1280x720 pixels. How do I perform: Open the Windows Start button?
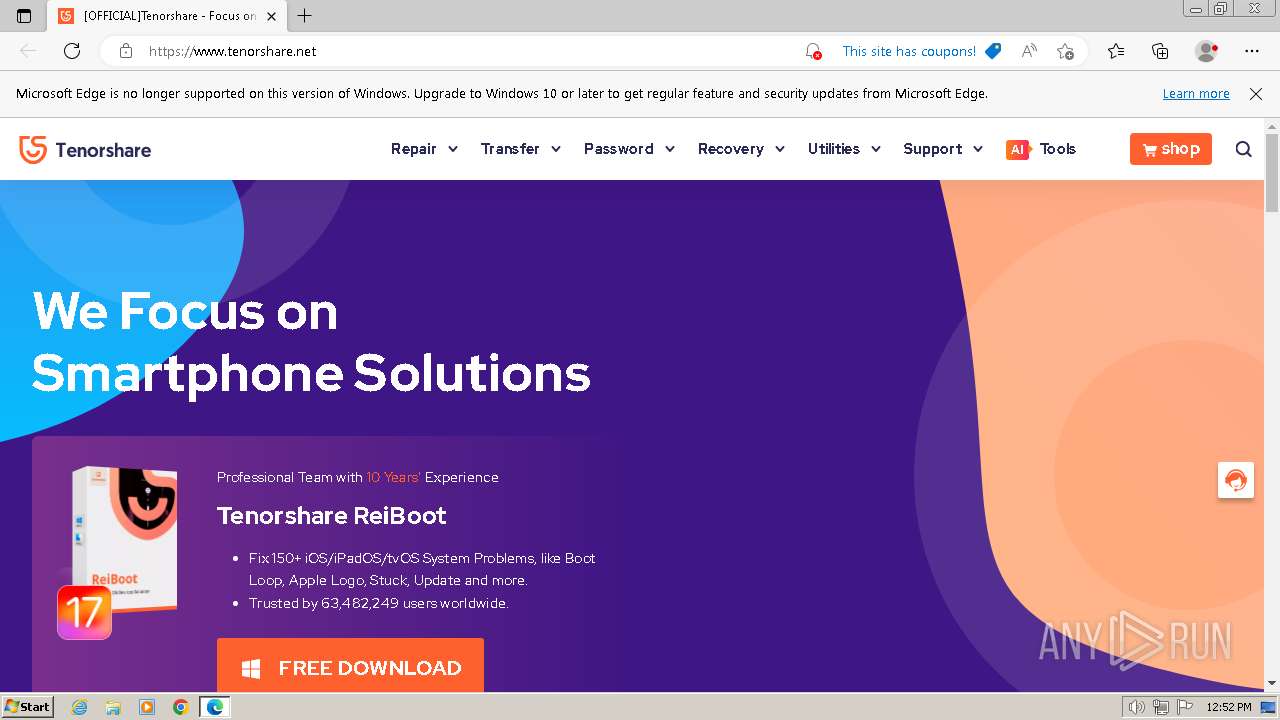(28, 707)
